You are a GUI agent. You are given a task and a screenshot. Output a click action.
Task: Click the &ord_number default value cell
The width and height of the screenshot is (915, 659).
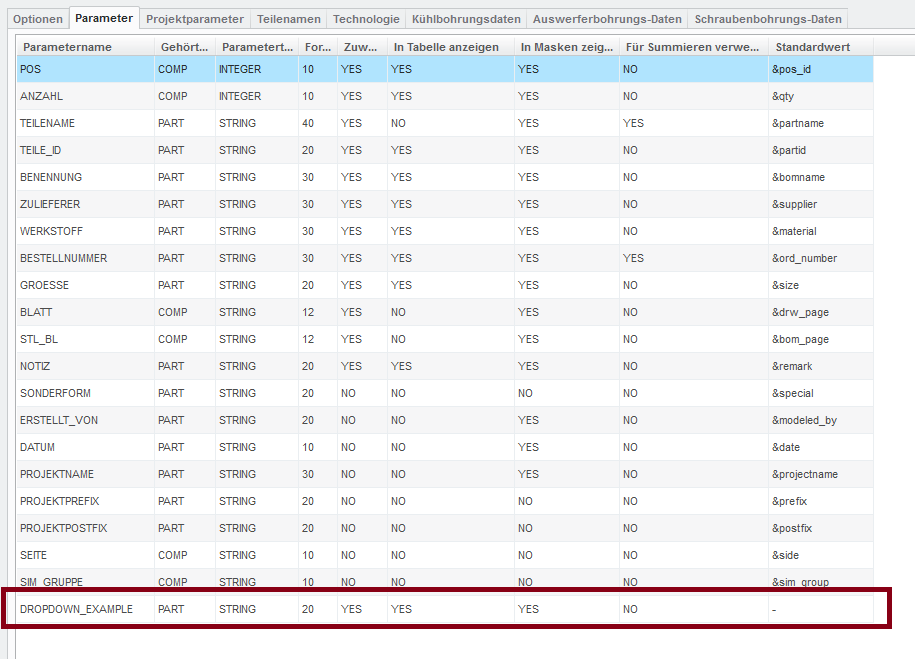click(821, 258)
